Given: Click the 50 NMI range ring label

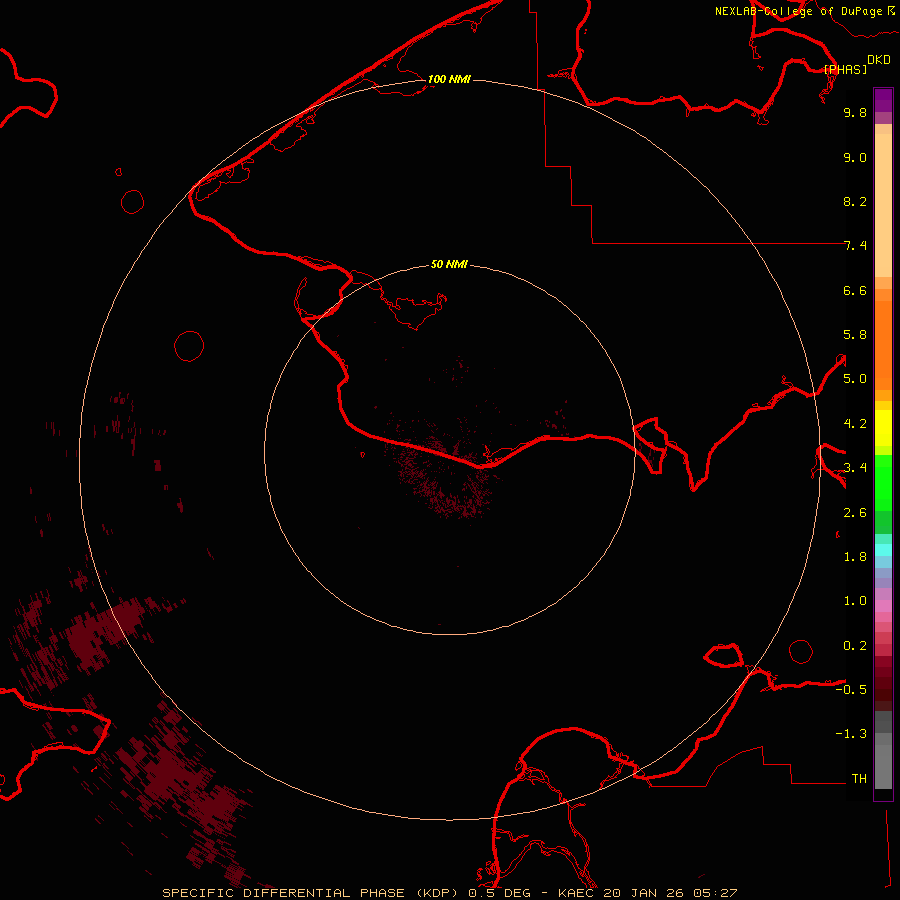Looking at the screenshot, I should 449,264.
